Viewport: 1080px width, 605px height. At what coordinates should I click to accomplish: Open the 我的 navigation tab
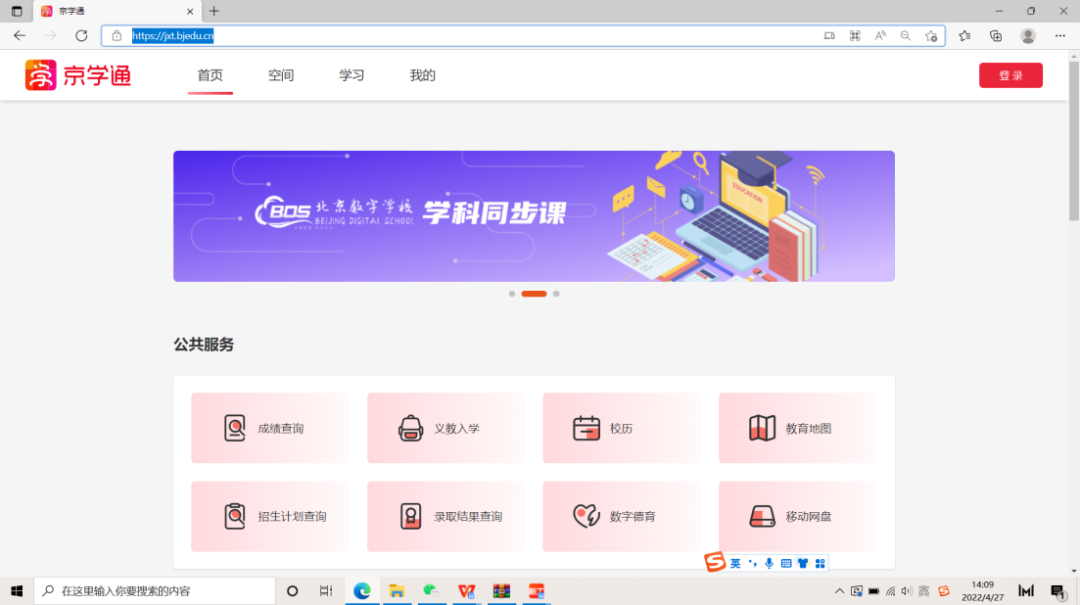(x=422, y=75)
